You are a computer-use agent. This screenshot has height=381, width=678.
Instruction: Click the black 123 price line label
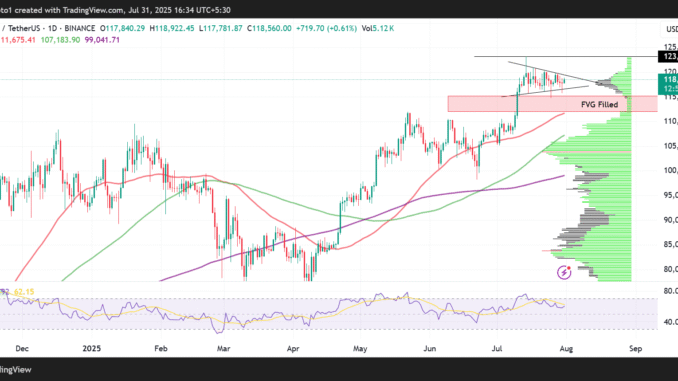click(668, 57)
